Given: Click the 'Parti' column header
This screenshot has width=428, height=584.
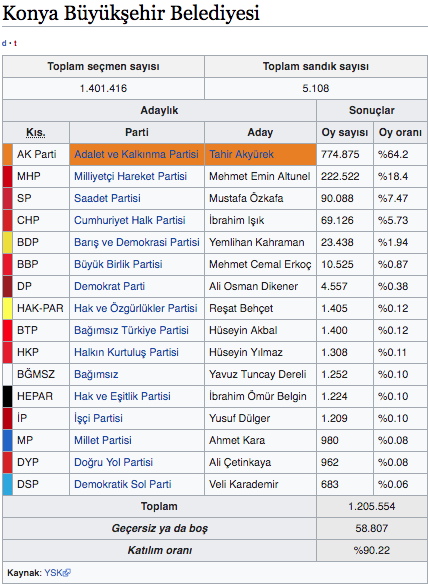Looking at the screenshot, I should 136,132.
